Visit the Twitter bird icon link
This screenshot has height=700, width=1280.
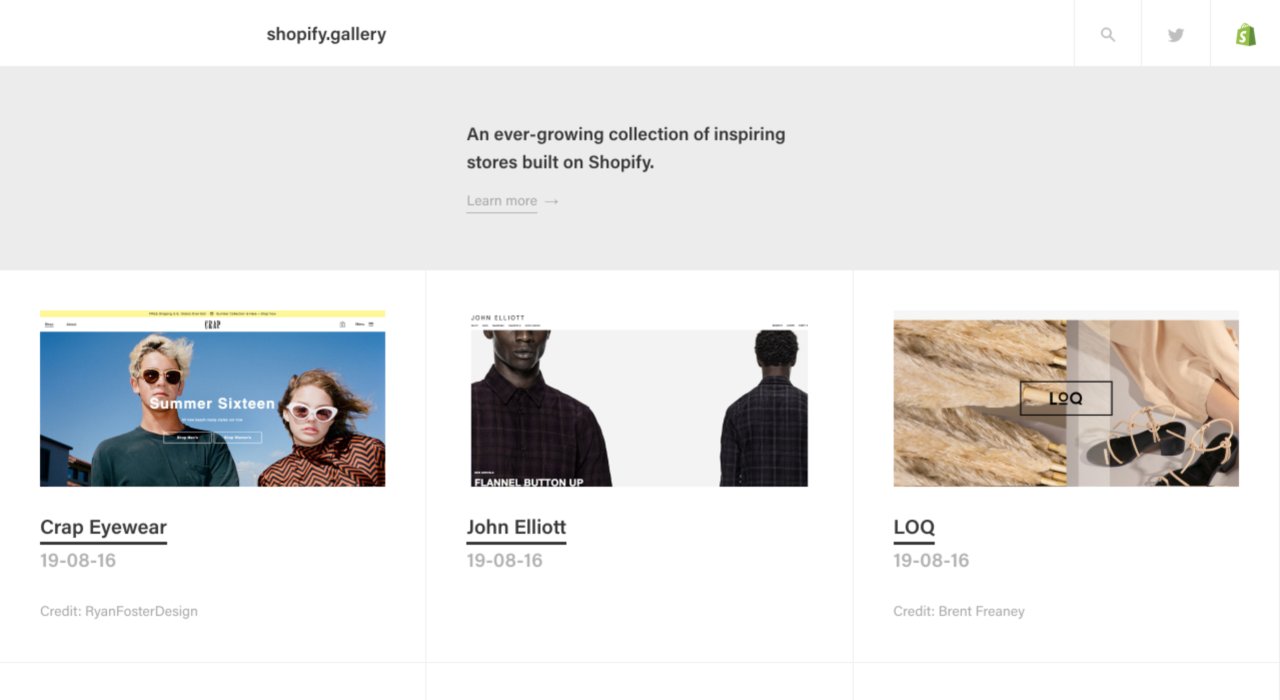pos(1176,35)
